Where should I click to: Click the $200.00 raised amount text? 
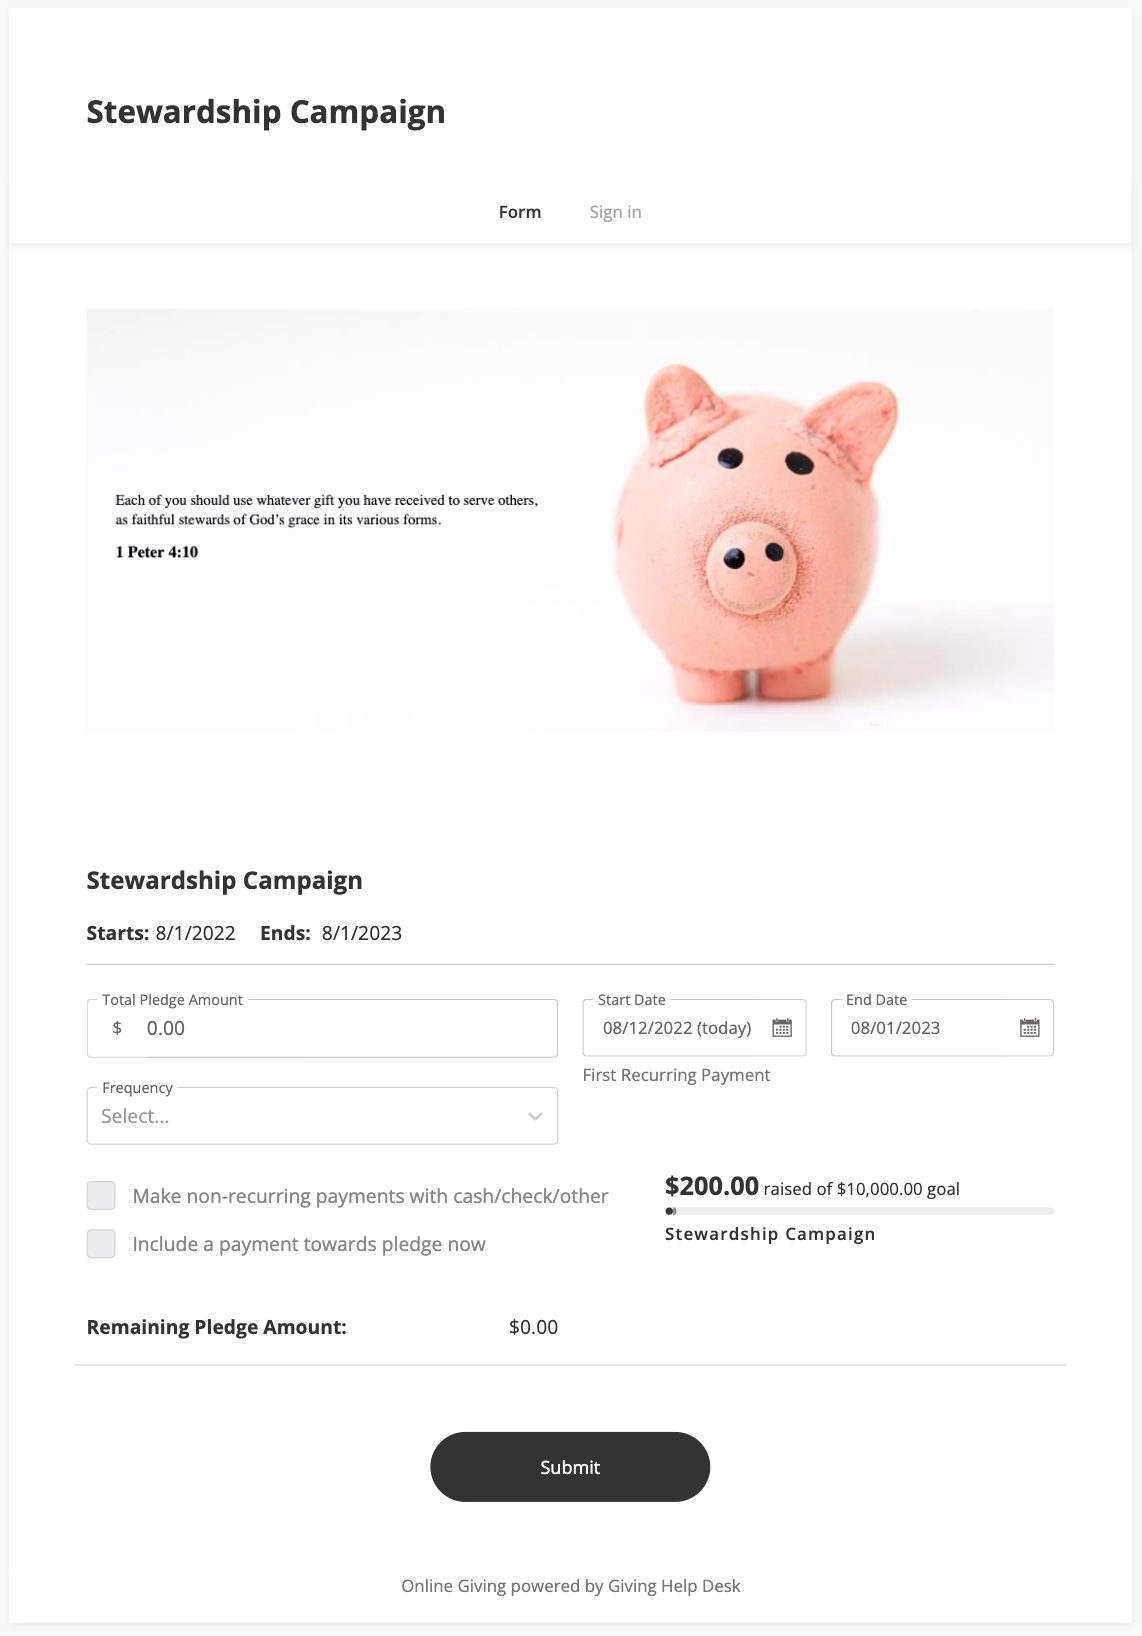click(712, 1187)
